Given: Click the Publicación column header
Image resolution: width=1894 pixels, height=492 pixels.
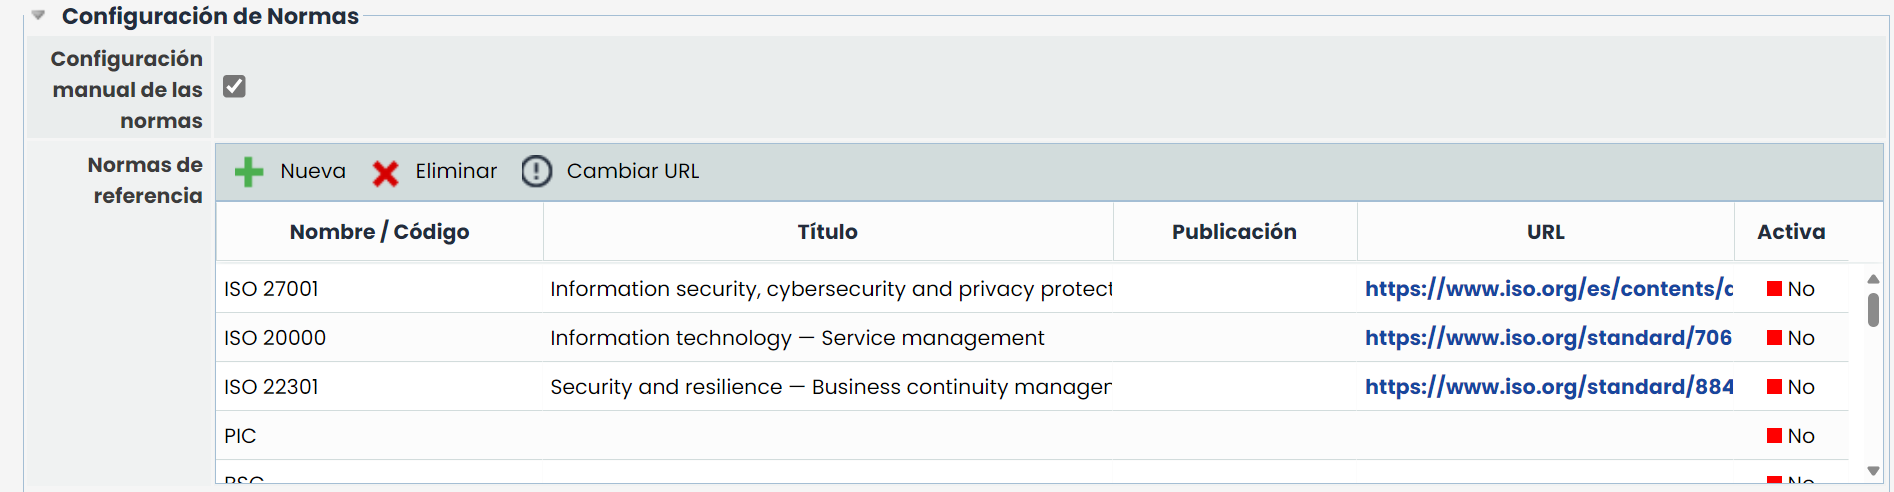Looking at the screenshot, I should point(1233,232).
